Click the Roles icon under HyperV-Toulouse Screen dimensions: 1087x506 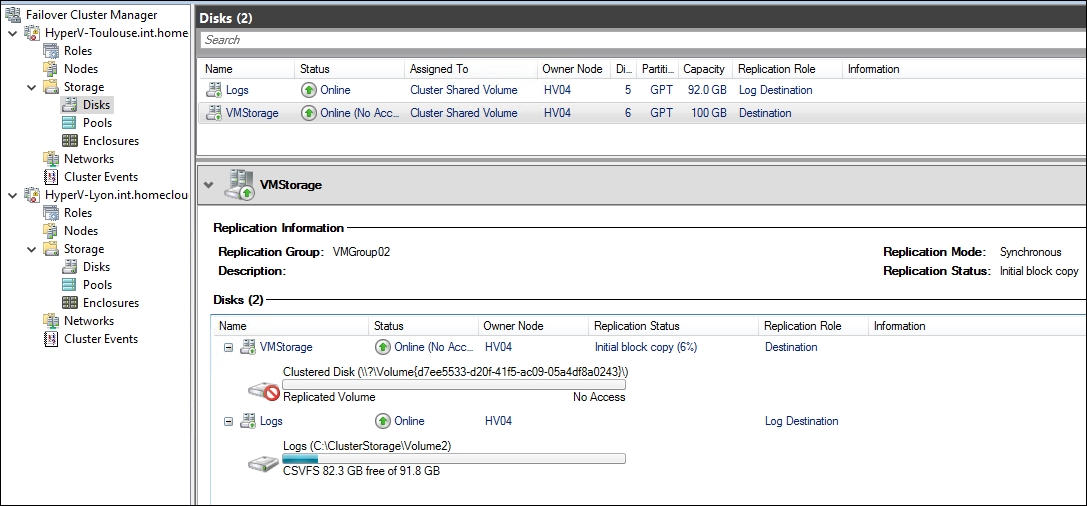point(51,51)
